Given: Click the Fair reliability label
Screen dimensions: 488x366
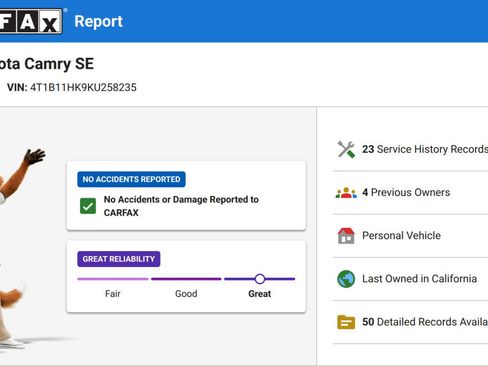Looking at the screenshot, I should click(x=113, y=294).
